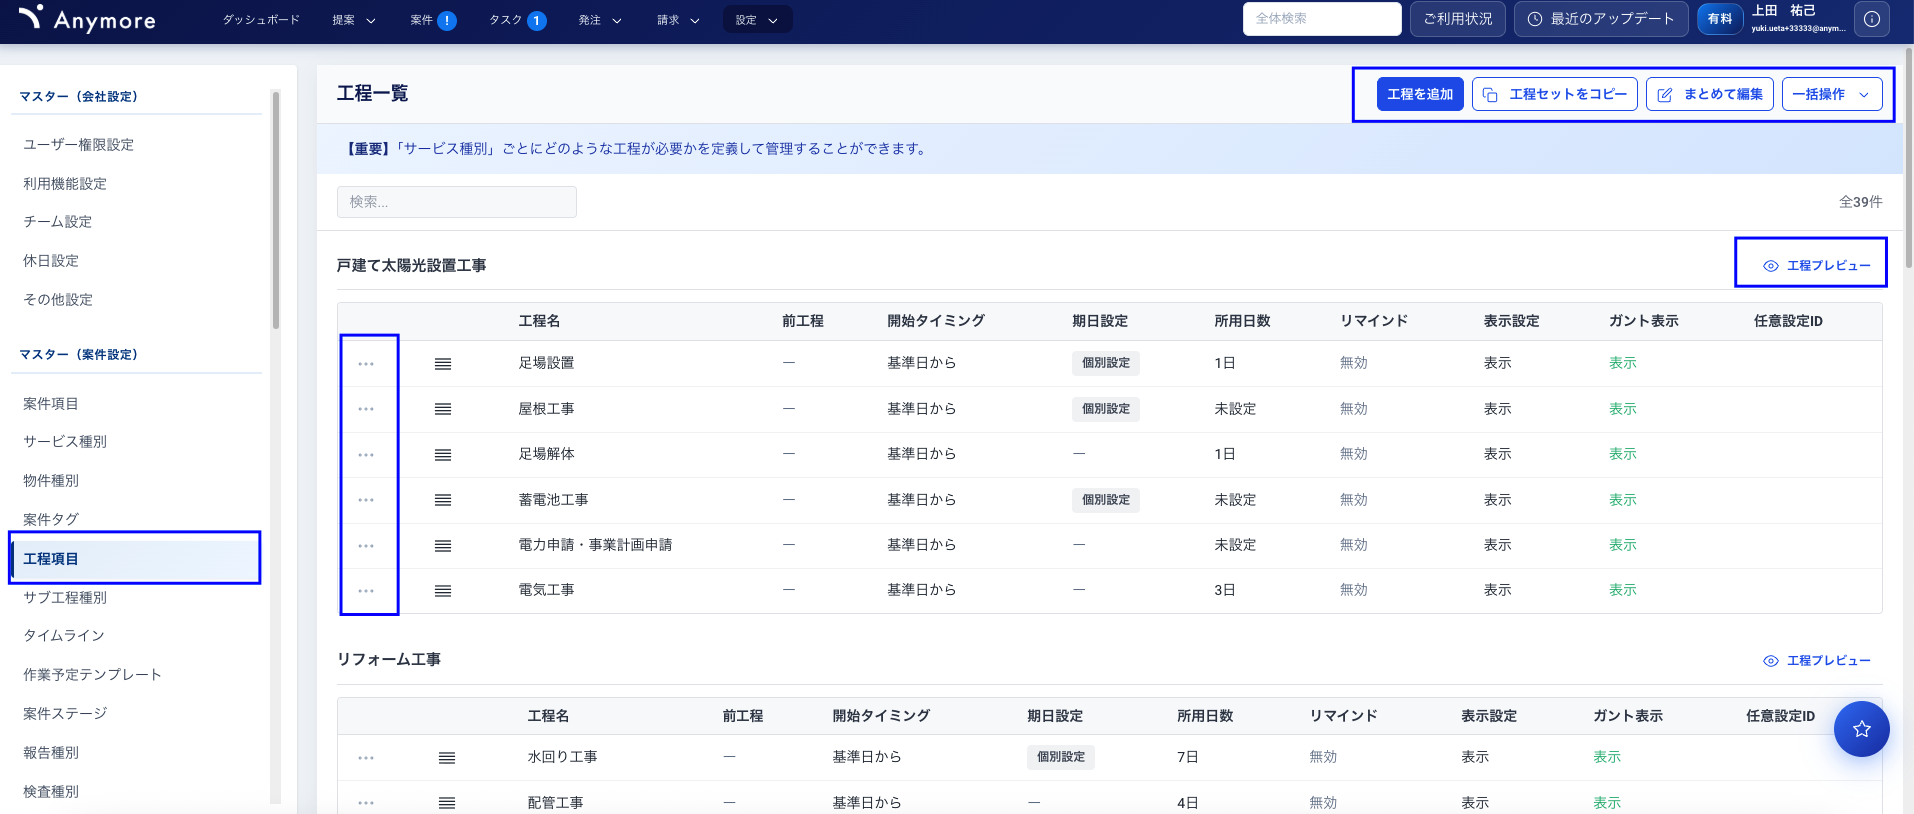Open the タスク menu item
This screenshot has width=1914, height=814.
tap(505, 20)
